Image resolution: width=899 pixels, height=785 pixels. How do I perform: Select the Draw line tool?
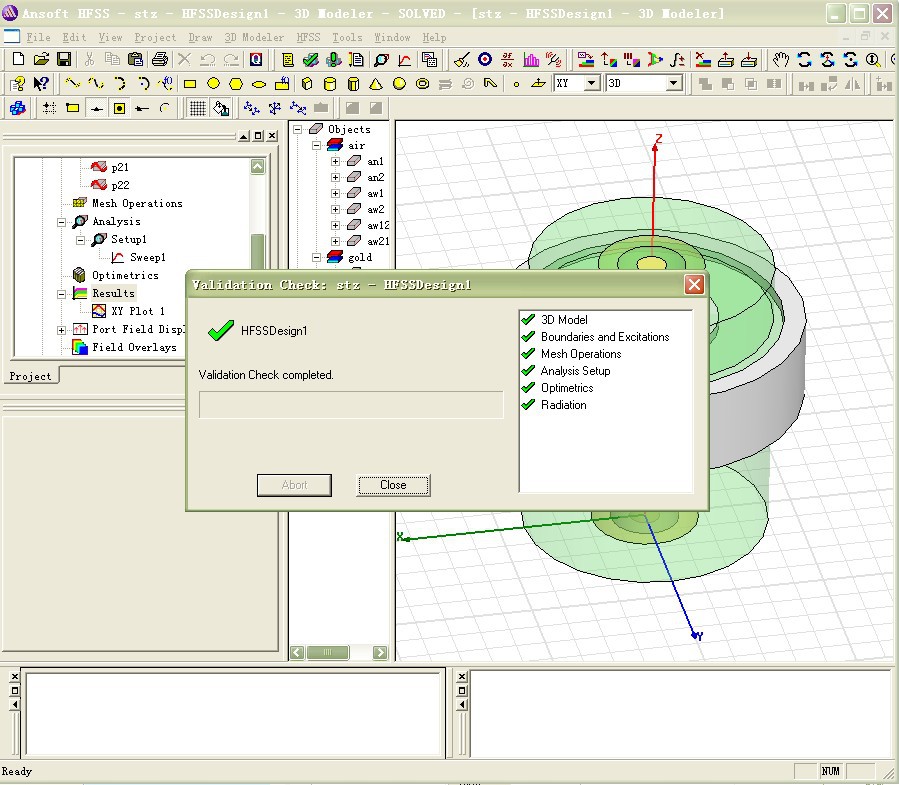point(72,84)
